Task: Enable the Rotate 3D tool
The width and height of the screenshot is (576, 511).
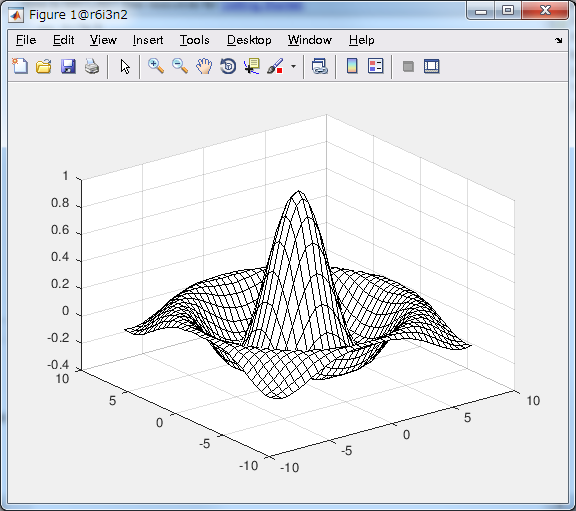Action: pyautogui.click(x=228, y=66)
